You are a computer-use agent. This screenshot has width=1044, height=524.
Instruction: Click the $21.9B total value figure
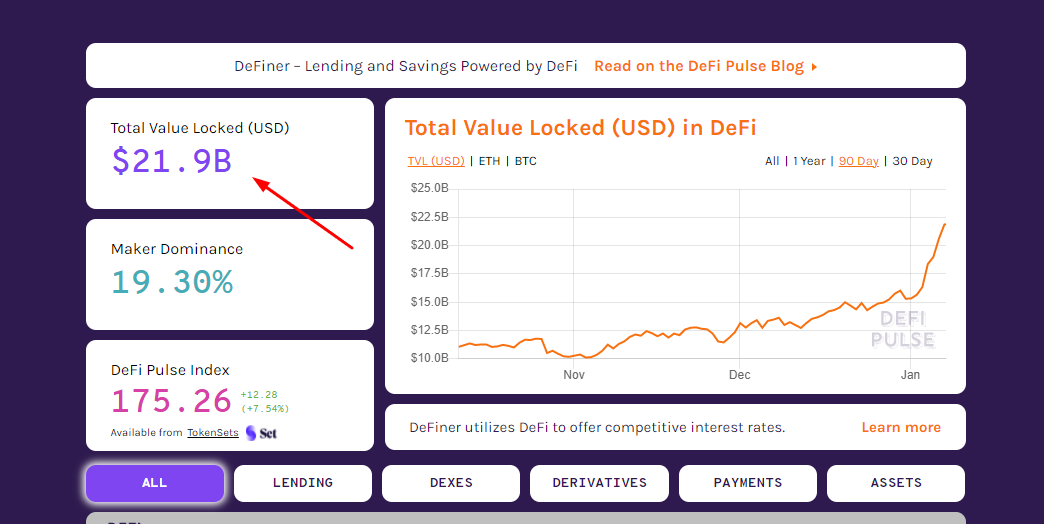(x=172, y=160)
